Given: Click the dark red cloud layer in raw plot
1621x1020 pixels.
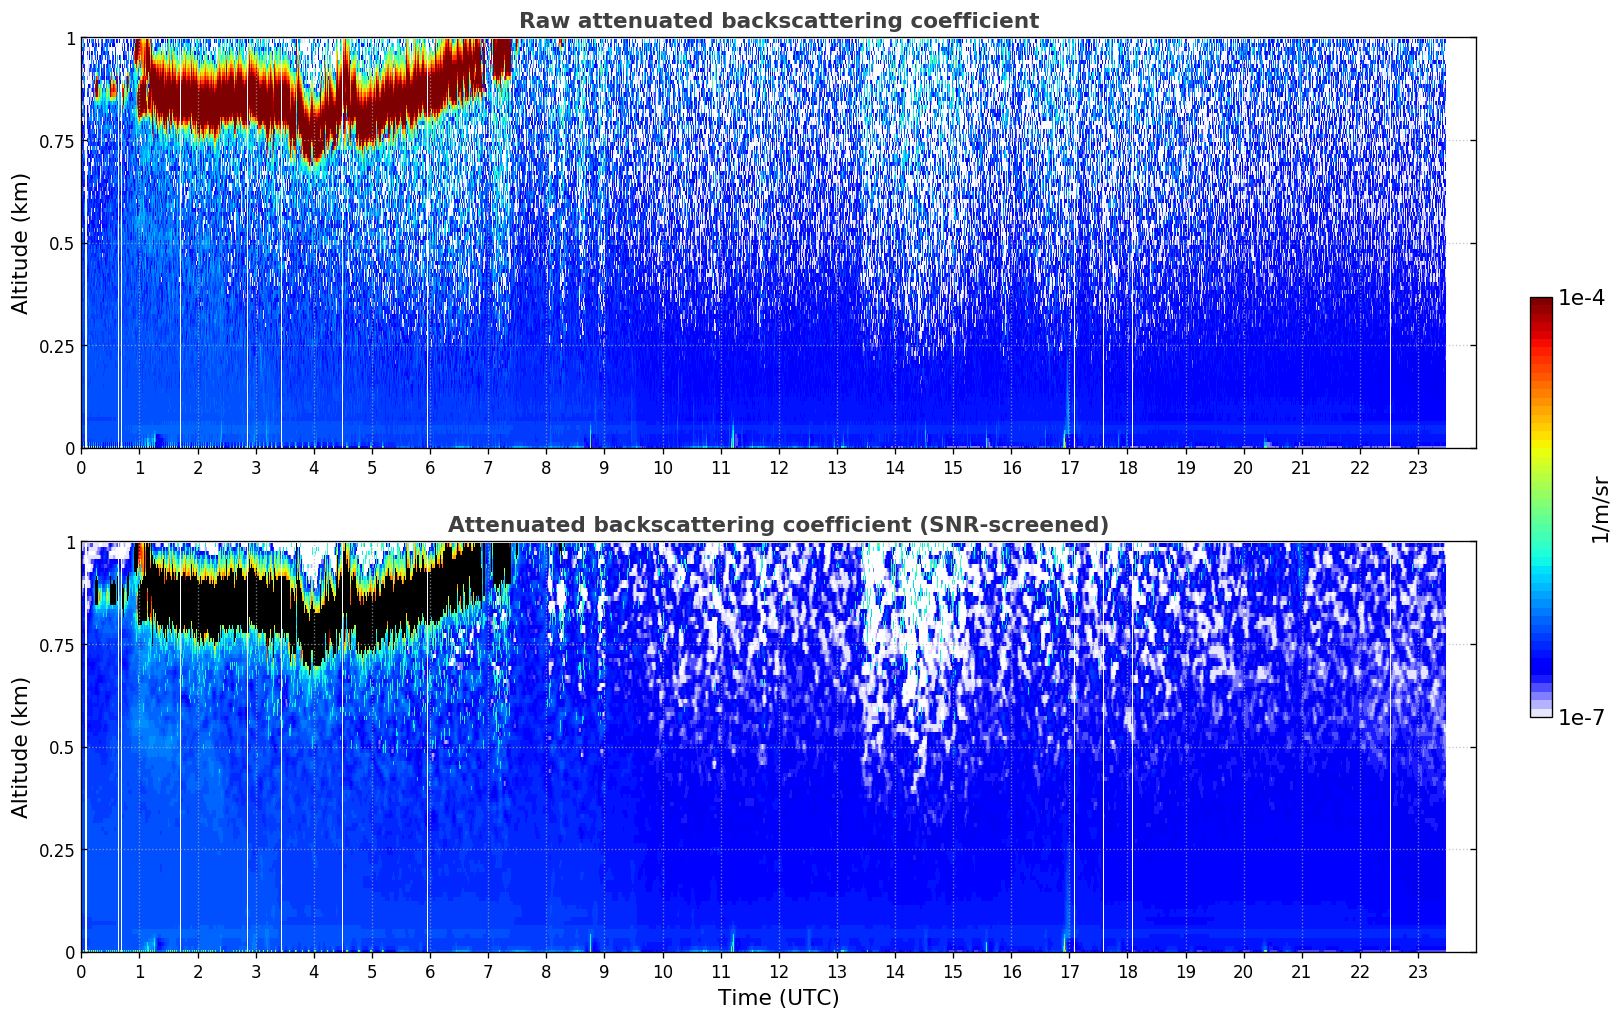Looking at the screenshot, I should (250, 100).
